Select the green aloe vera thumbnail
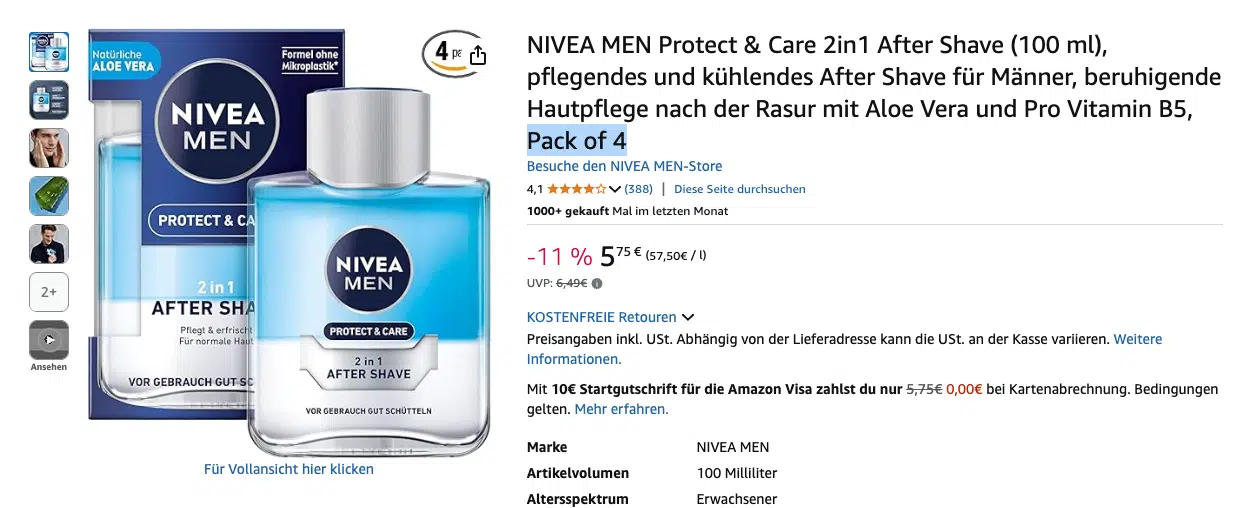1239x508 pixels. [x=49, y=196]
